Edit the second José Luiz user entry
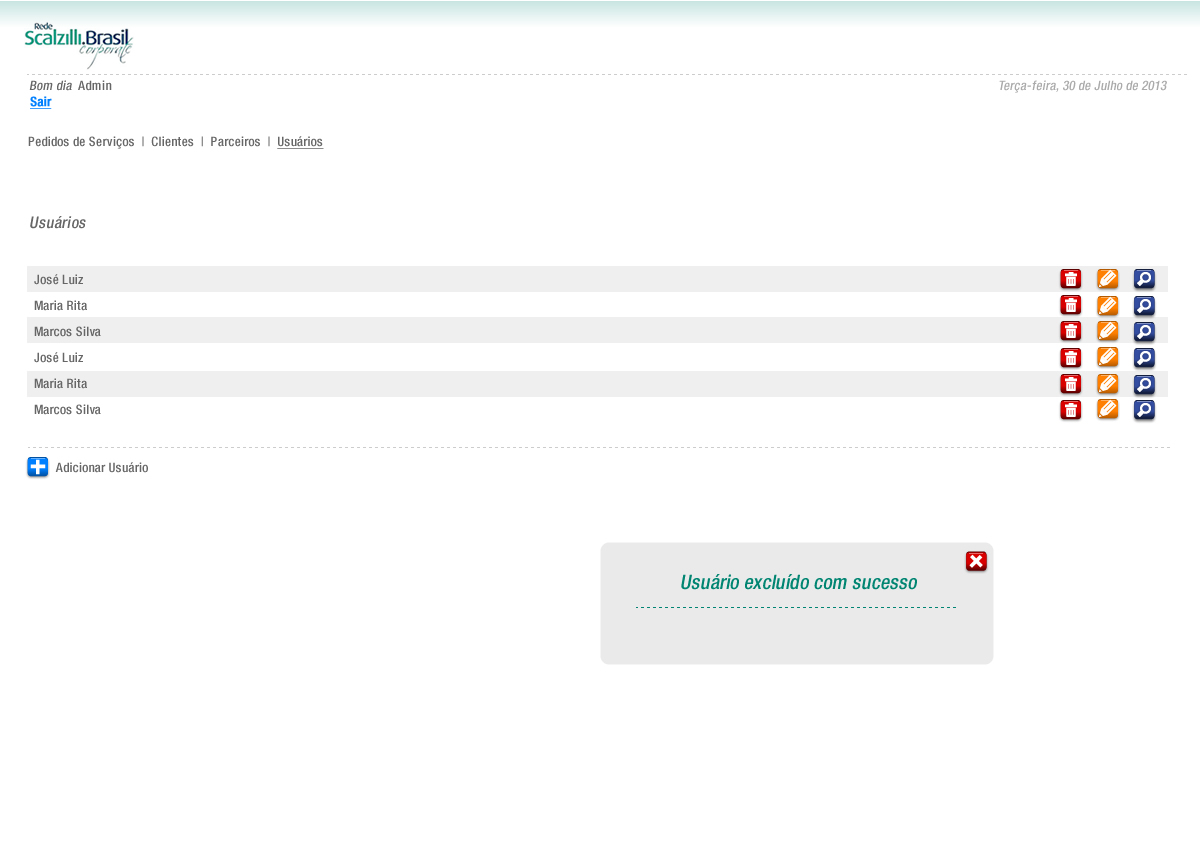The image size is (1200, 862). pyautogui.click(x=1107, y=357)
